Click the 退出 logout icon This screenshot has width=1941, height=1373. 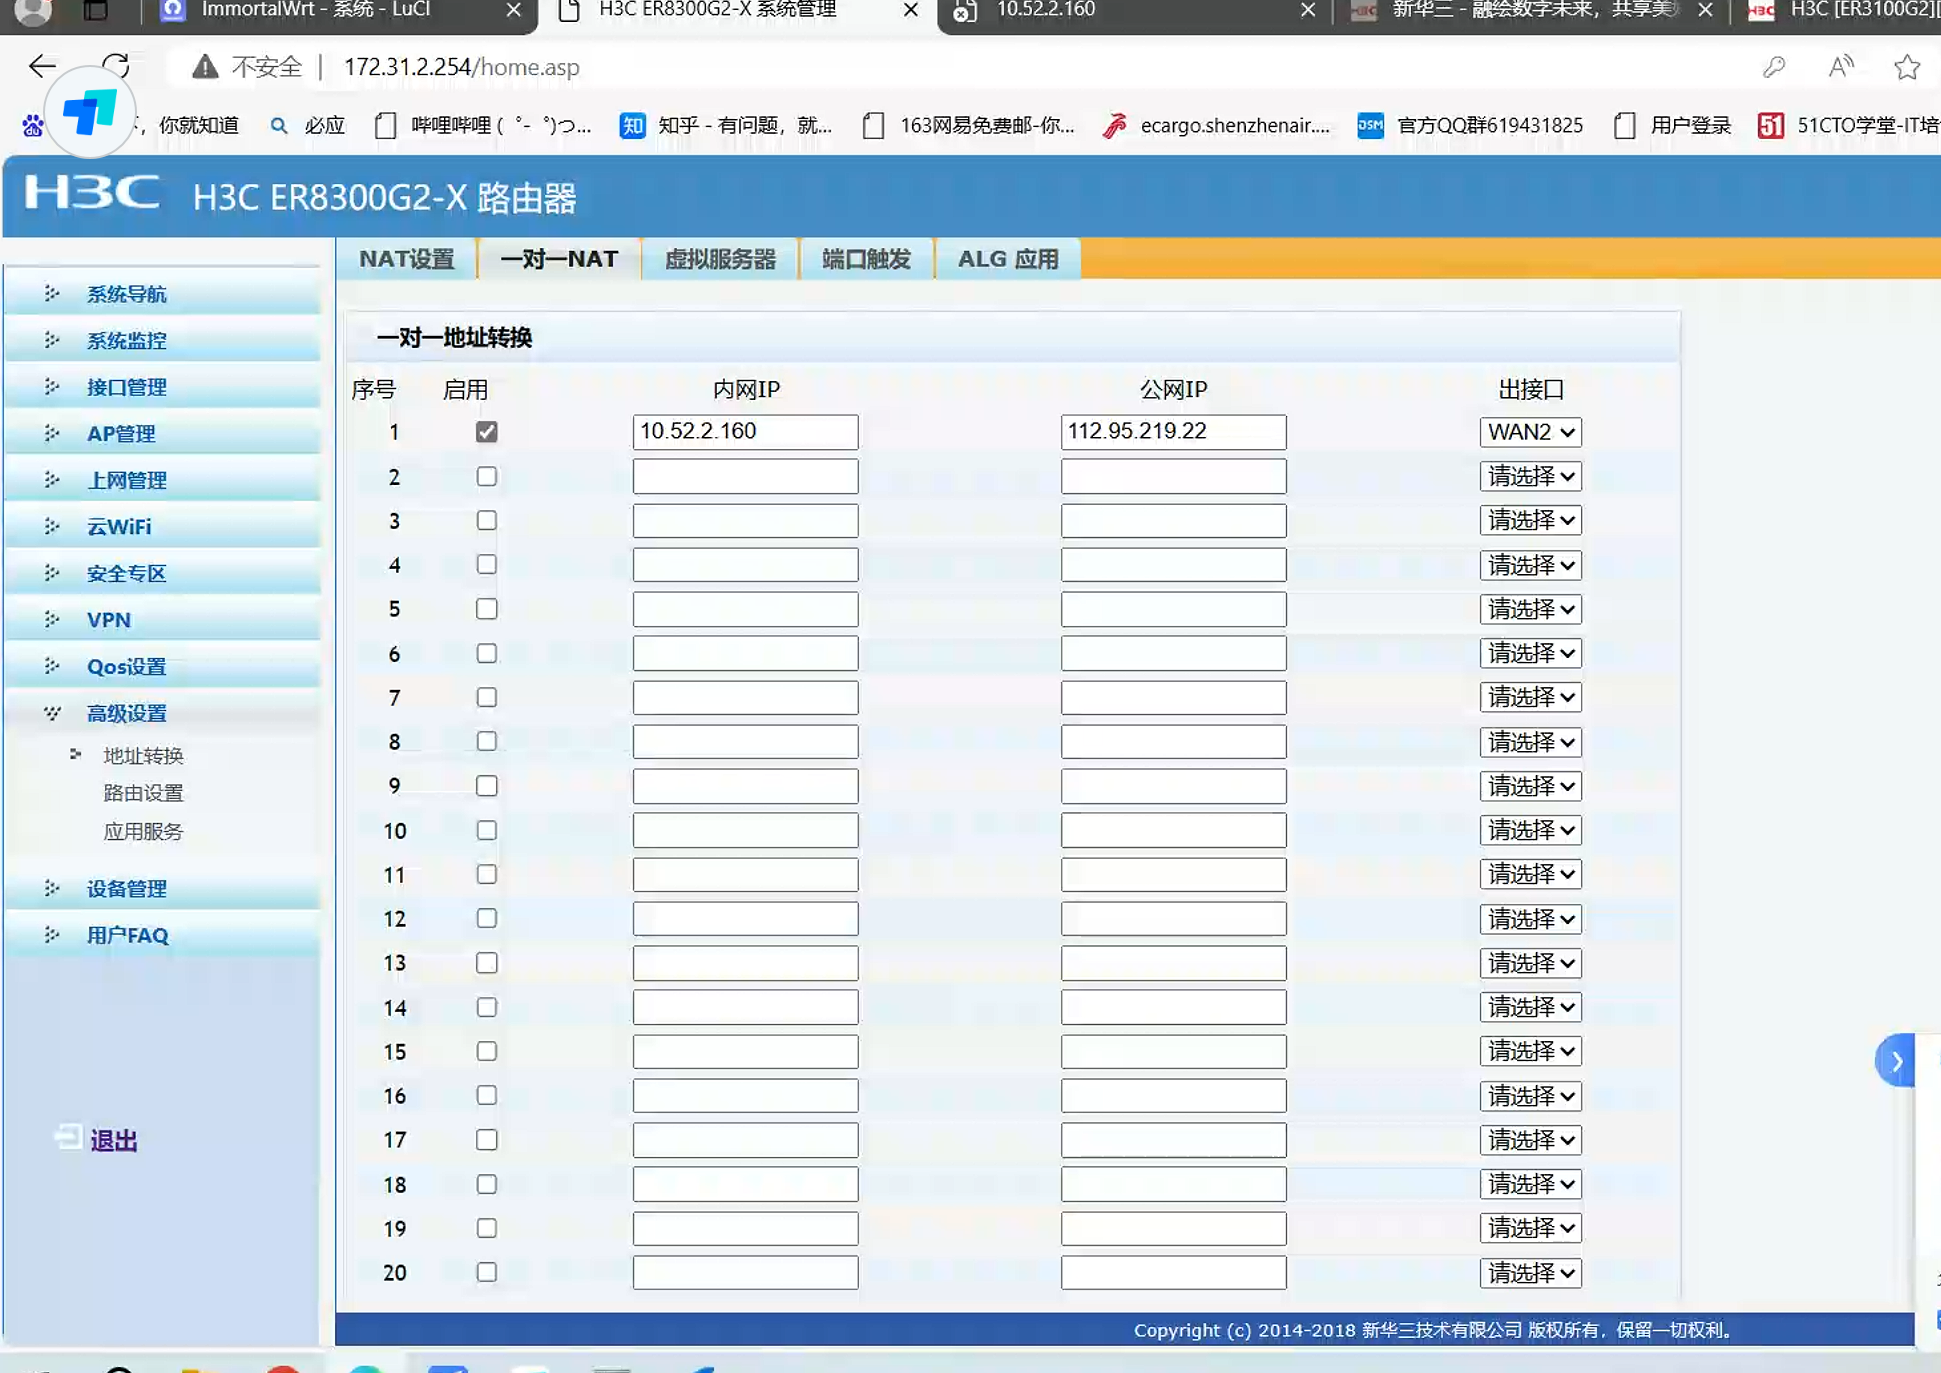[x=69, y=1138]
